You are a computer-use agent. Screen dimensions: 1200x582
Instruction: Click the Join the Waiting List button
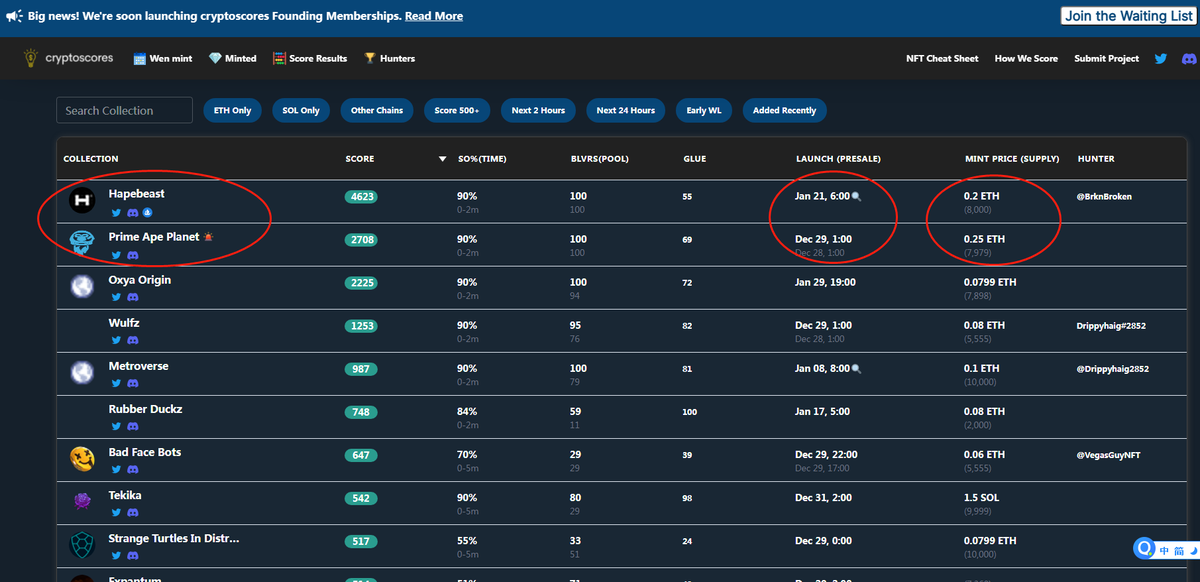click(x=1128, y=16)
